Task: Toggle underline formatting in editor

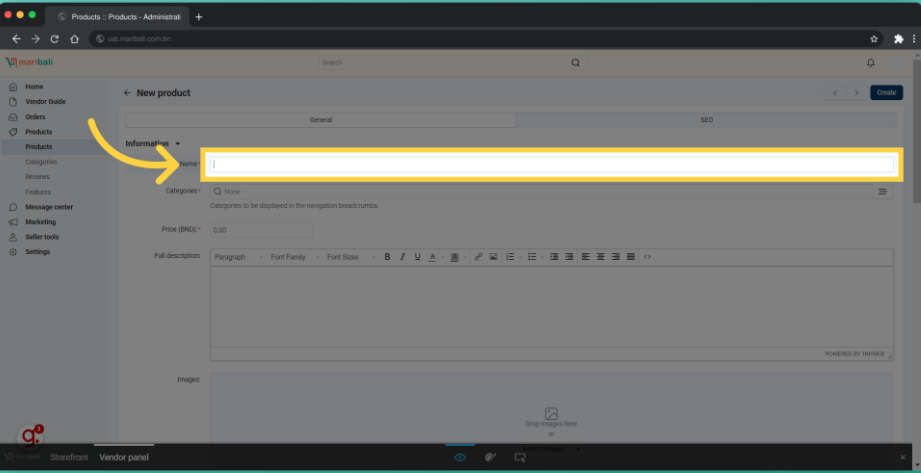Action: coord(417,257)
